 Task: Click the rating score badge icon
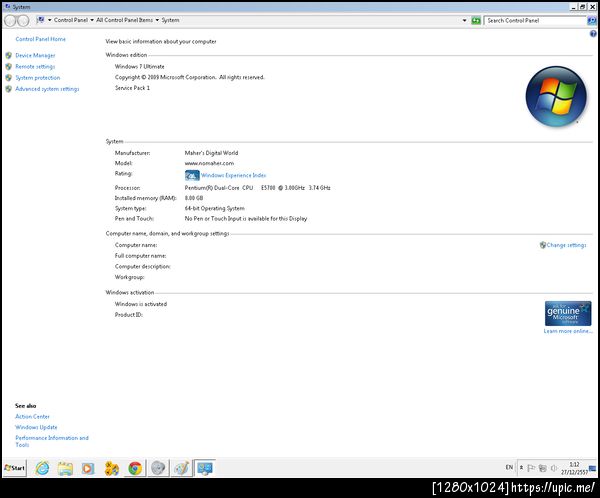(x=192, y=175)
